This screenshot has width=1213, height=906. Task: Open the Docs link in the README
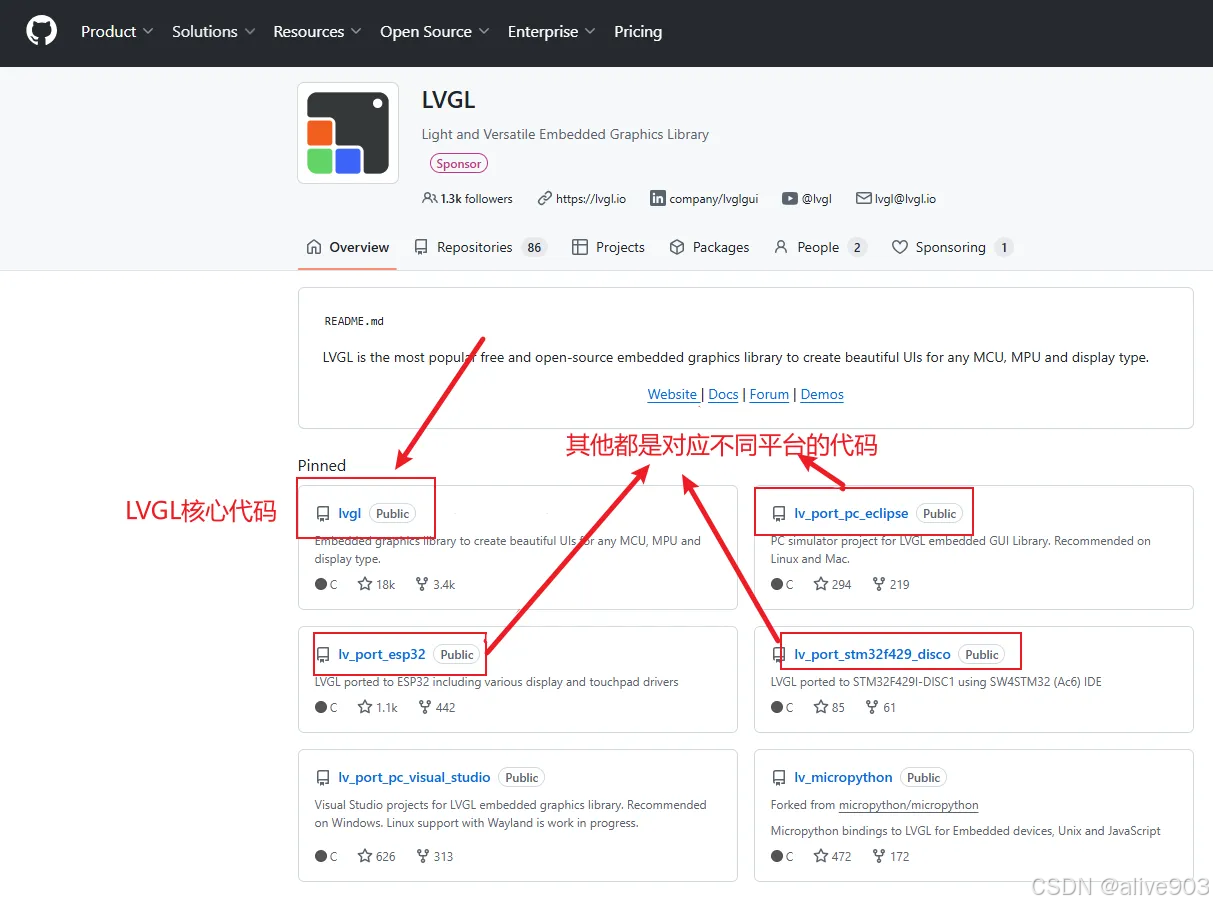[x=723, y=395]
